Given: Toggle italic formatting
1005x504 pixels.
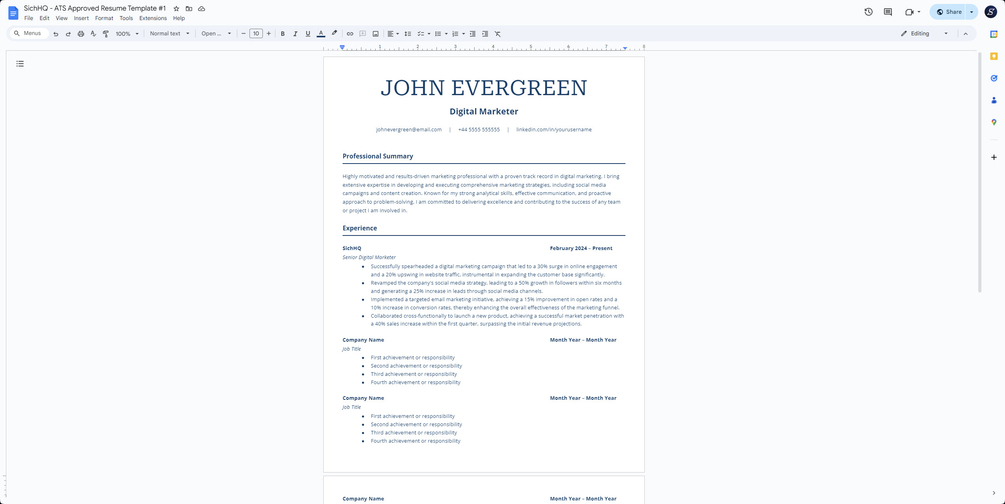Looking at the screenshot, I should 295,33.
